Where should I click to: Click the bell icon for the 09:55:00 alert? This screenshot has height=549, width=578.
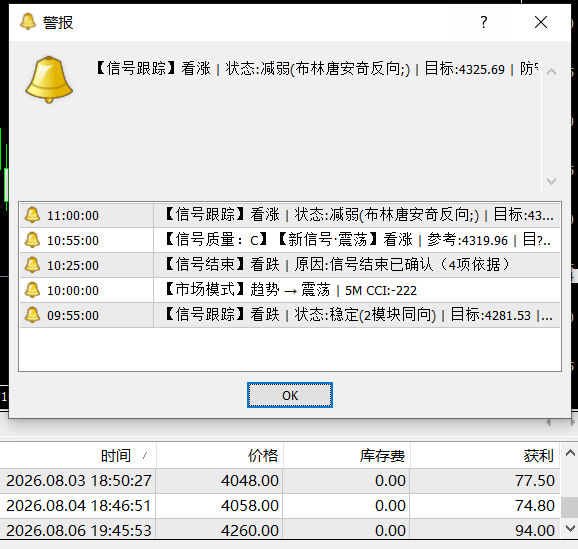pyautogui.click(x=32, y=315)
